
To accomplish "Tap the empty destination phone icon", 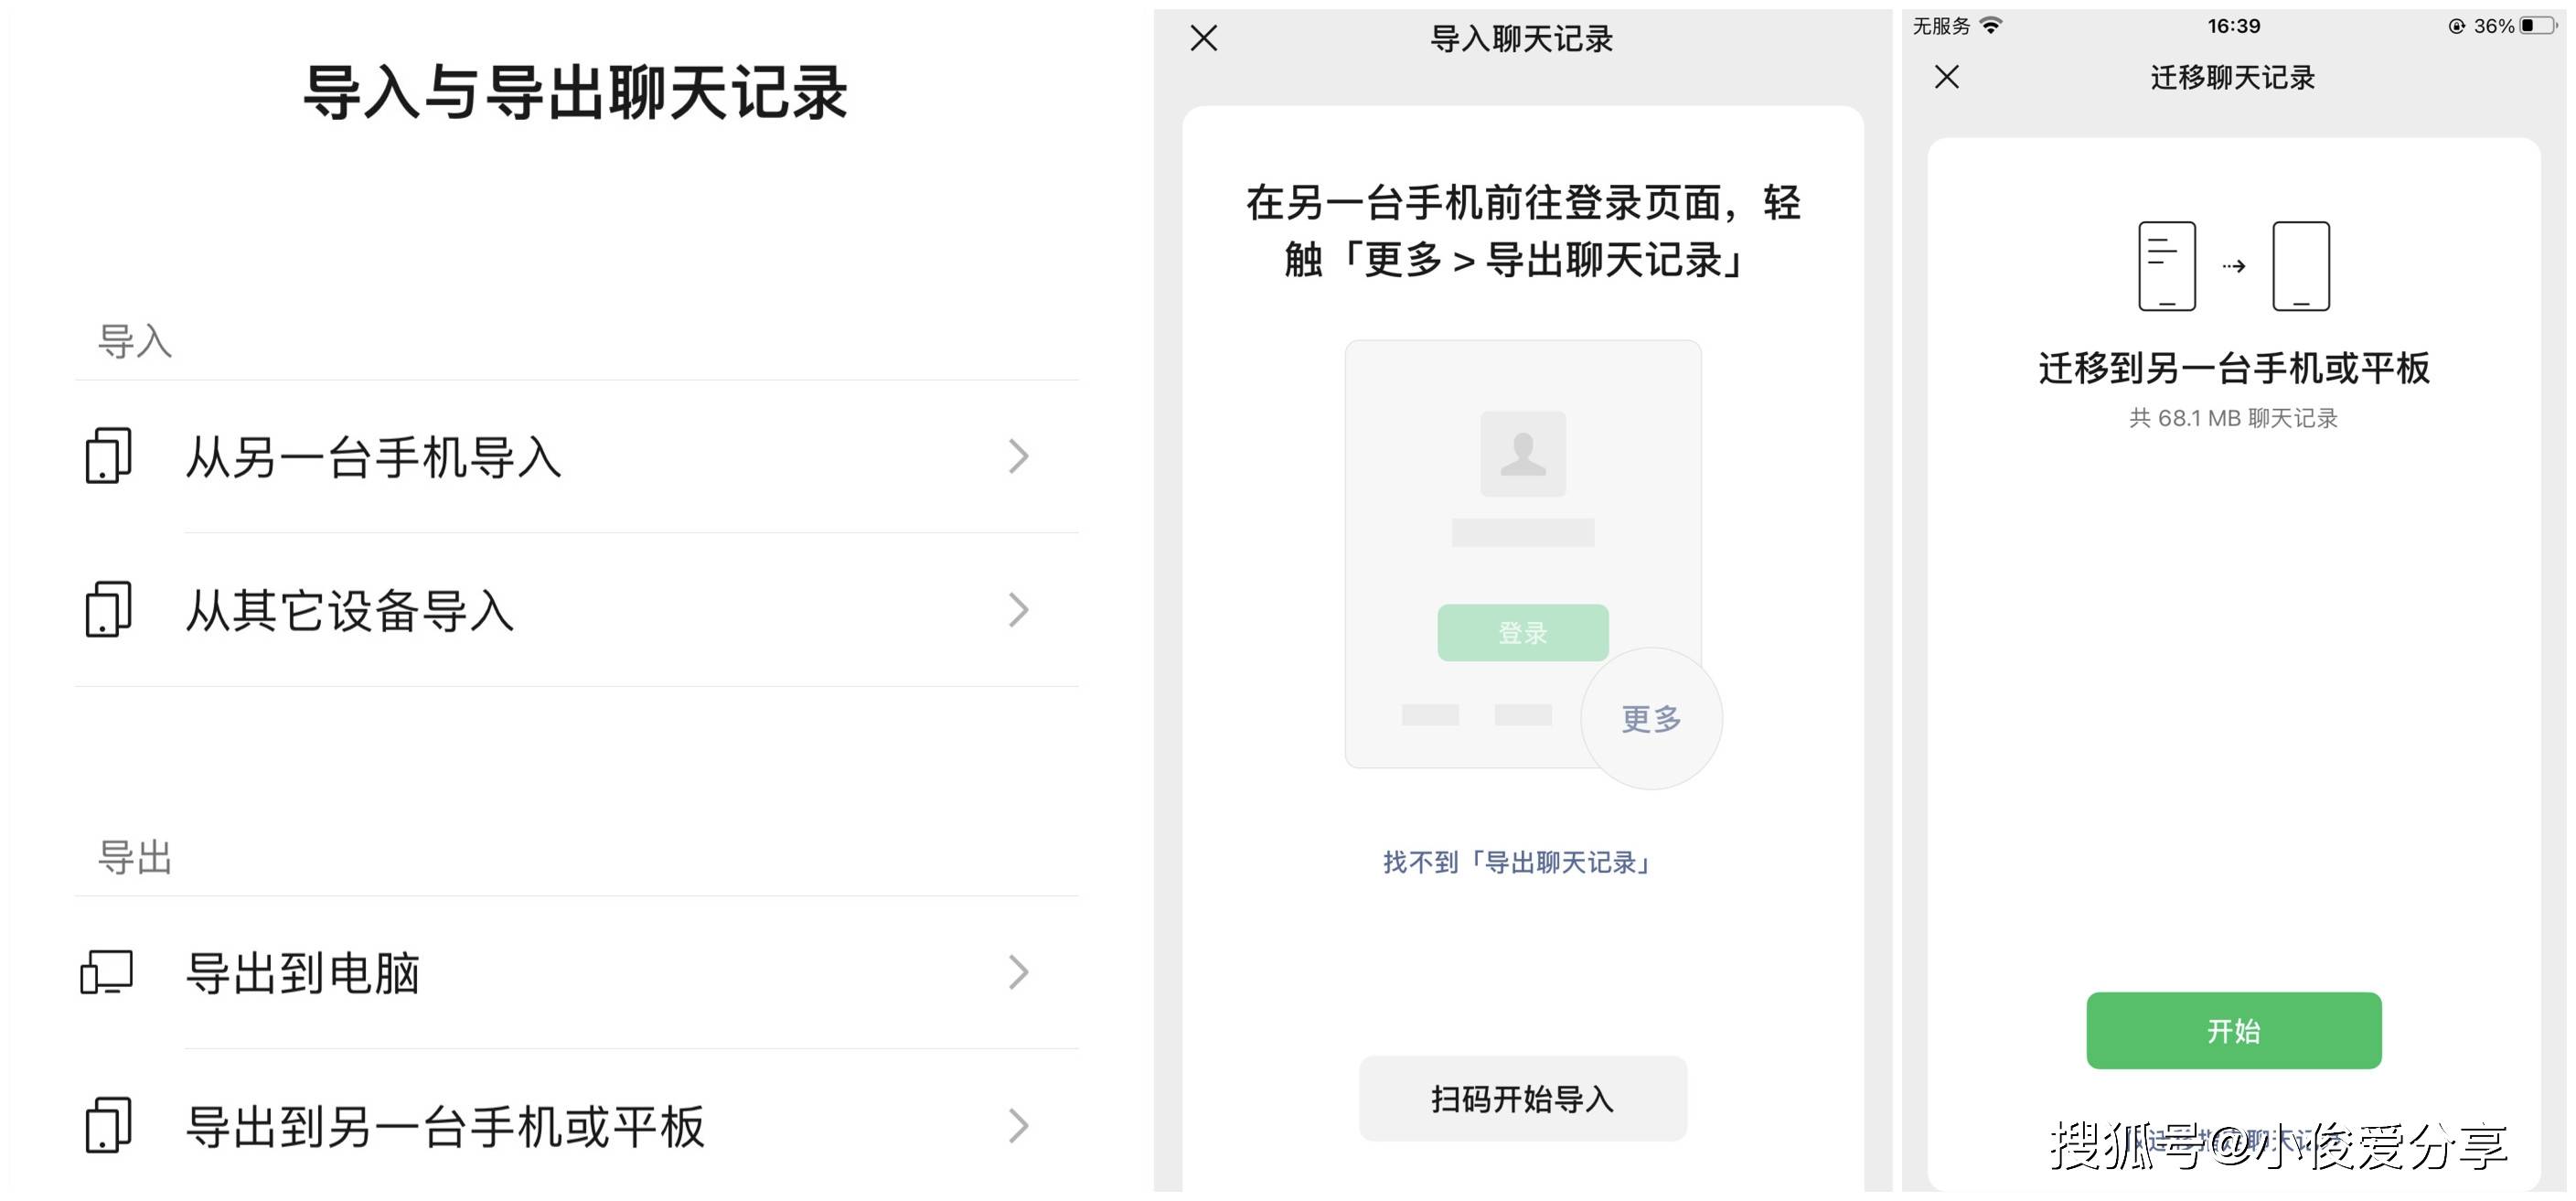I will (2301, 266).
